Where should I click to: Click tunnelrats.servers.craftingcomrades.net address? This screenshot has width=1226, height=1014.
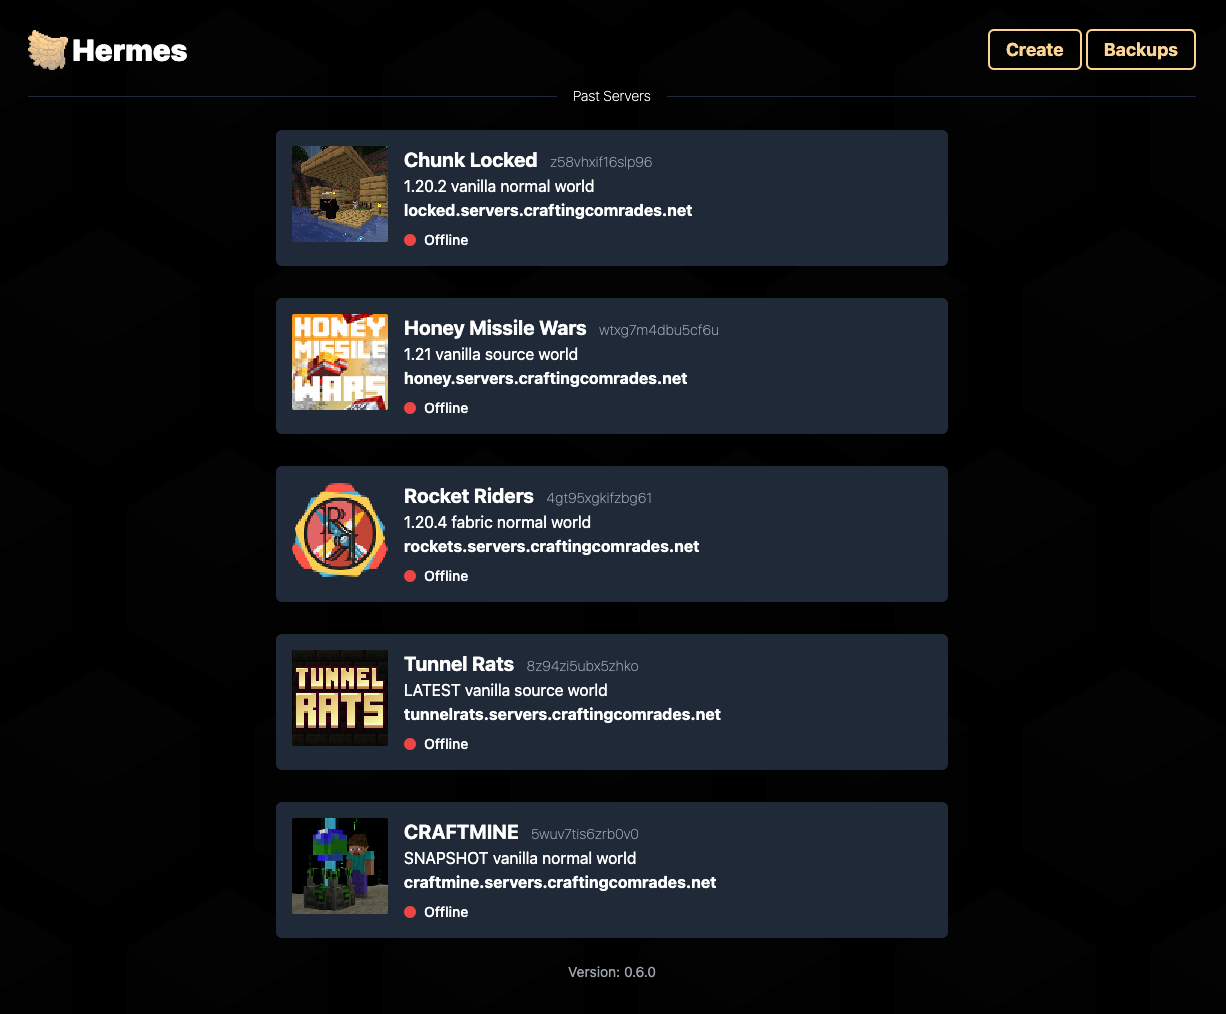click(562, 714)
